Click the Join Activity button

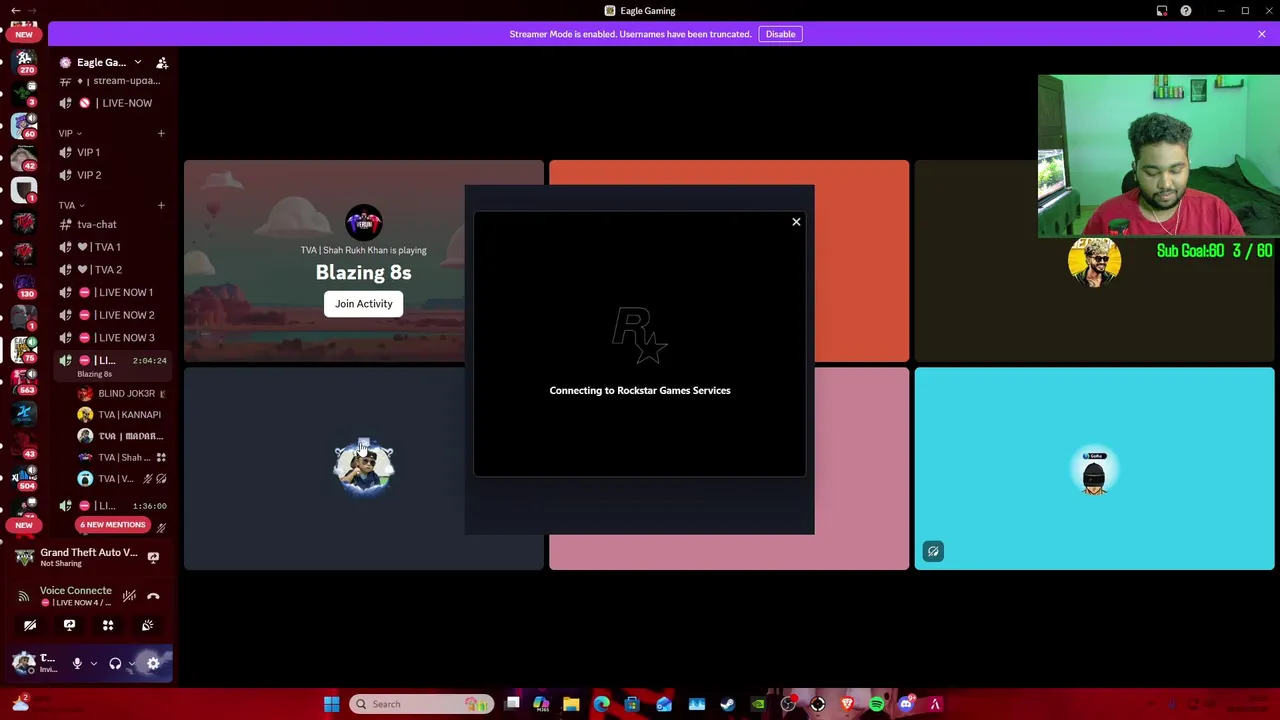(363, 304)
